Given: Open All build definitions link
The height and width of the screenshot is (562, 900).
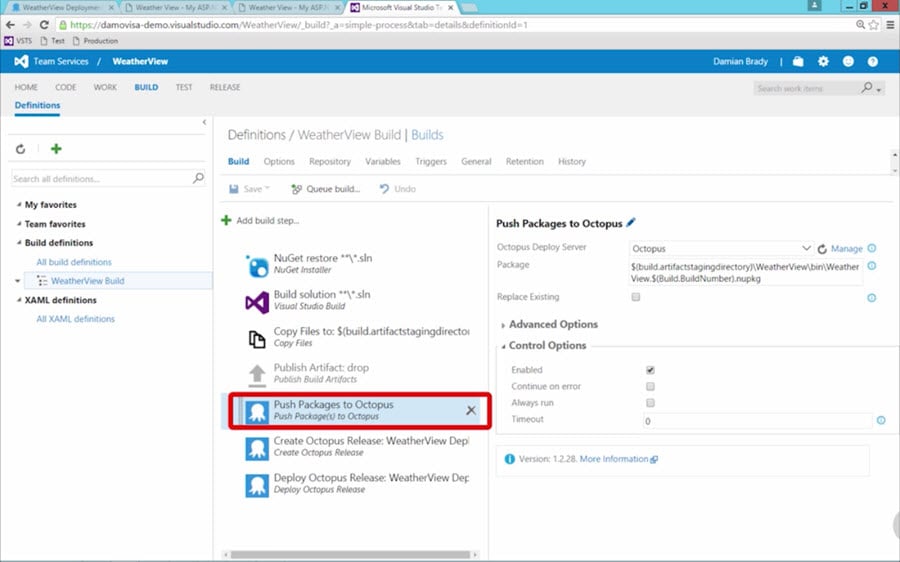Looking at the screenshot, I should [x=74, y=262].
